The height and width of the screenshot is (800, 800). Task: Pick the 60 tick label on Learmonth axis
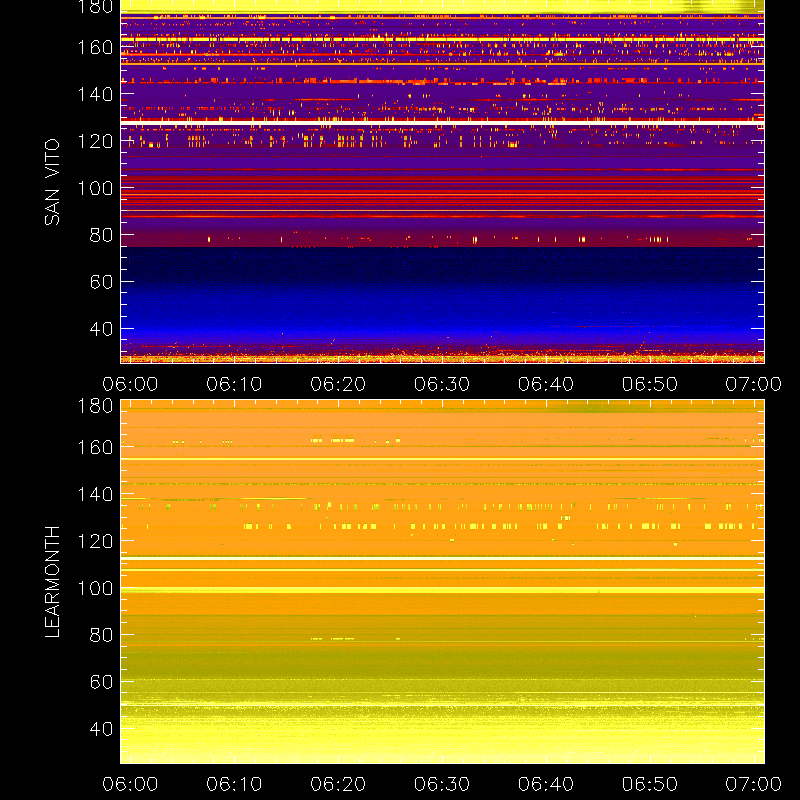(101, 682)
